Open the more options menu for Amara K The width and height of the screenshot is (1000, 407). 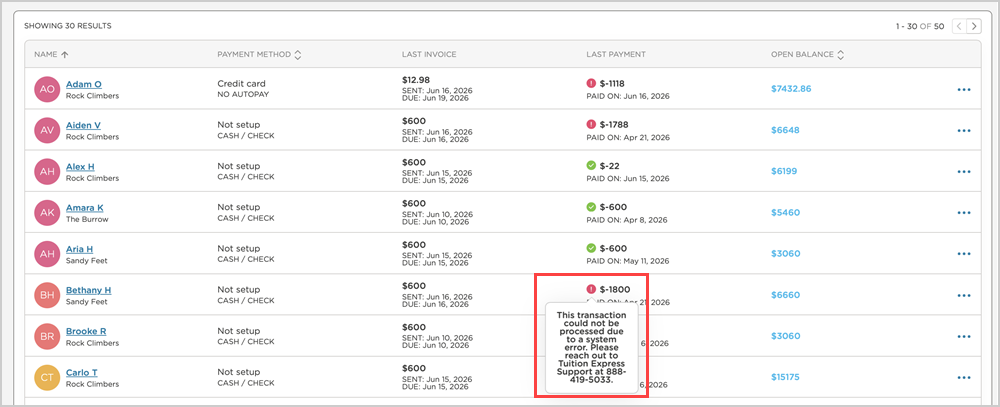(x=964, y=213)
